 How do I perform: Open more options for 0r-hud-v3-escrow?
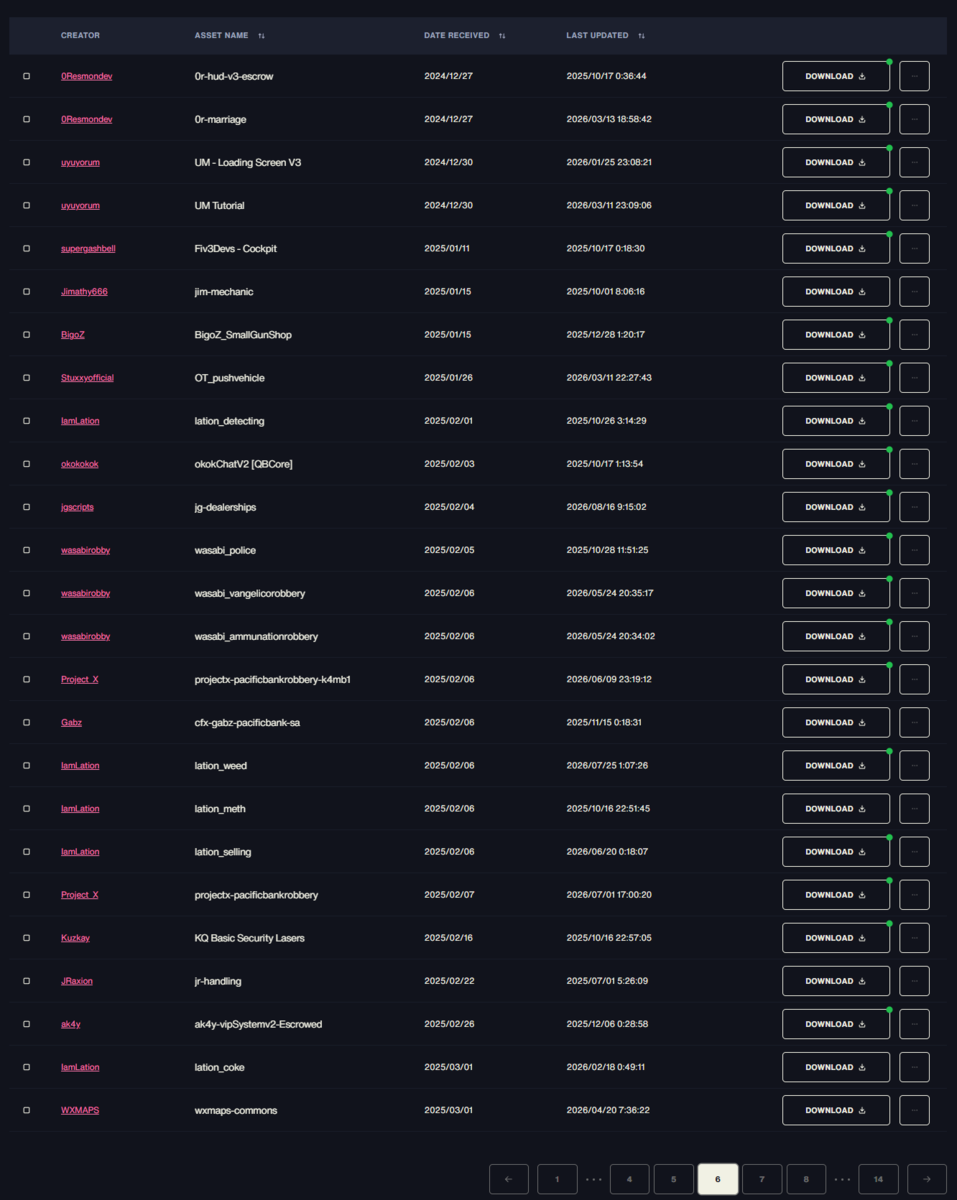[x=914, y=76]
